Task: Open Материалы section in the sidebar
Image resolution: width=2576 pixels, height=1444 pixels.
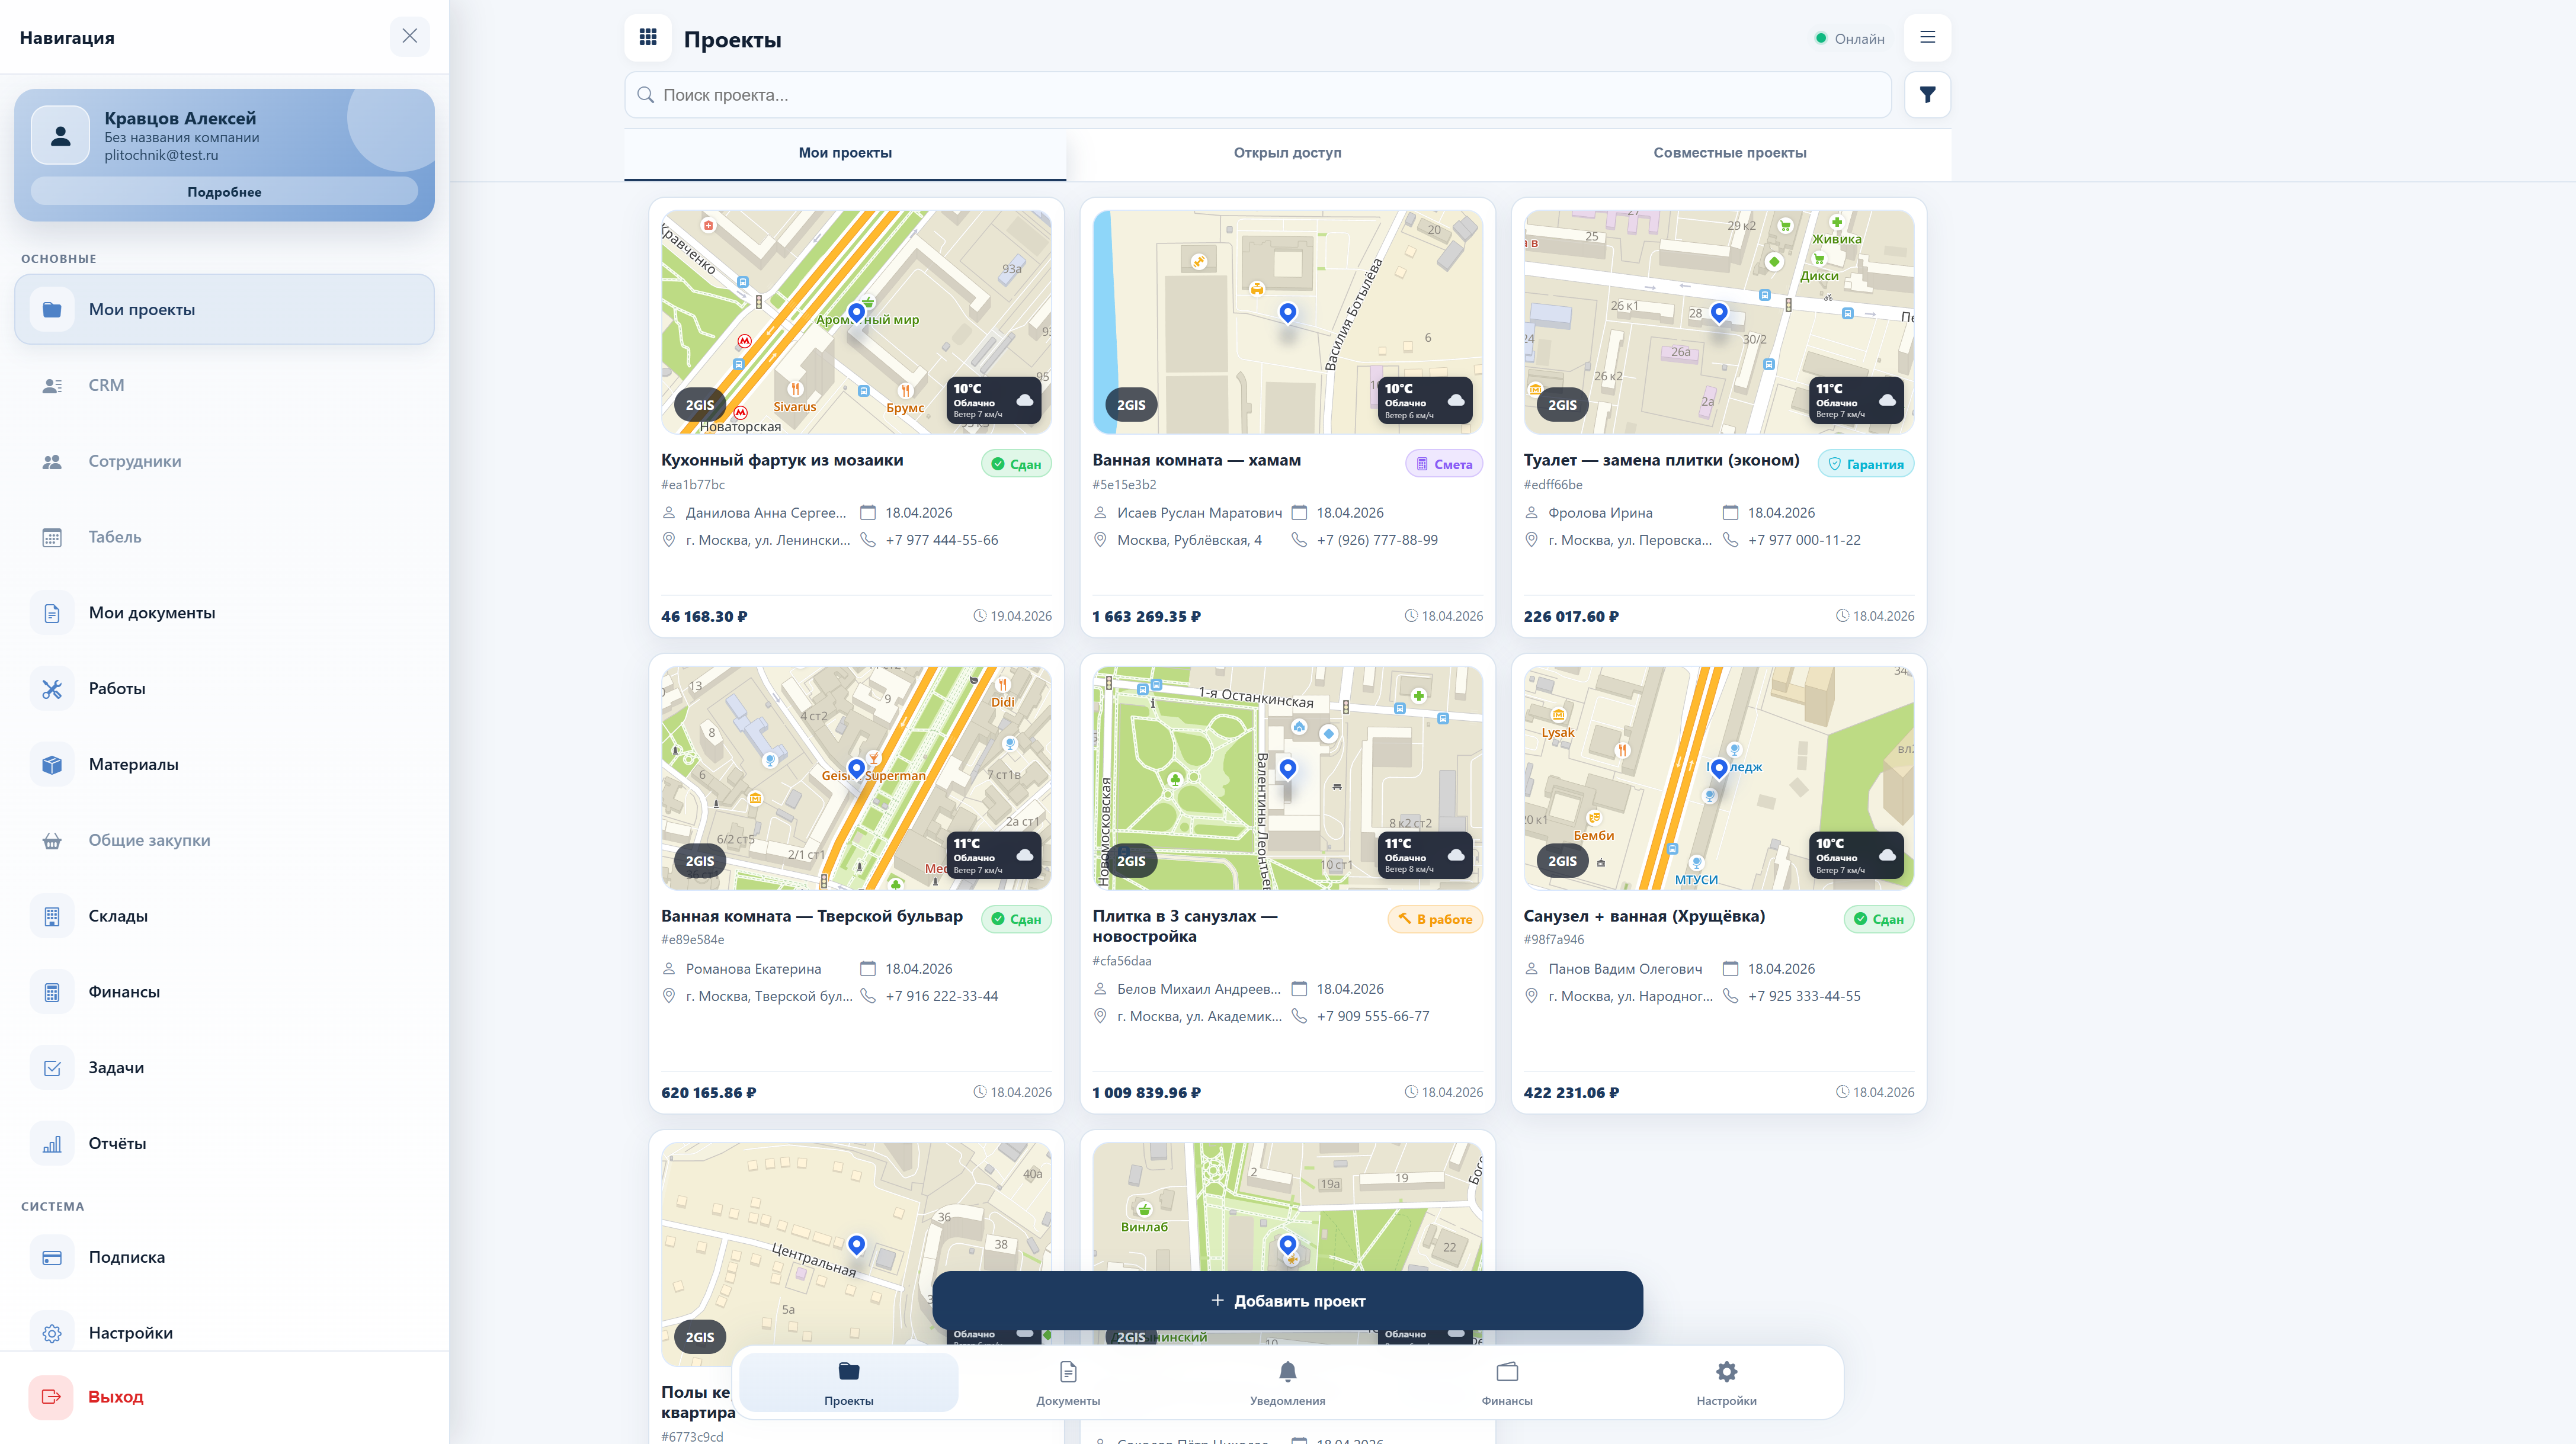Action: pos(133,764)
